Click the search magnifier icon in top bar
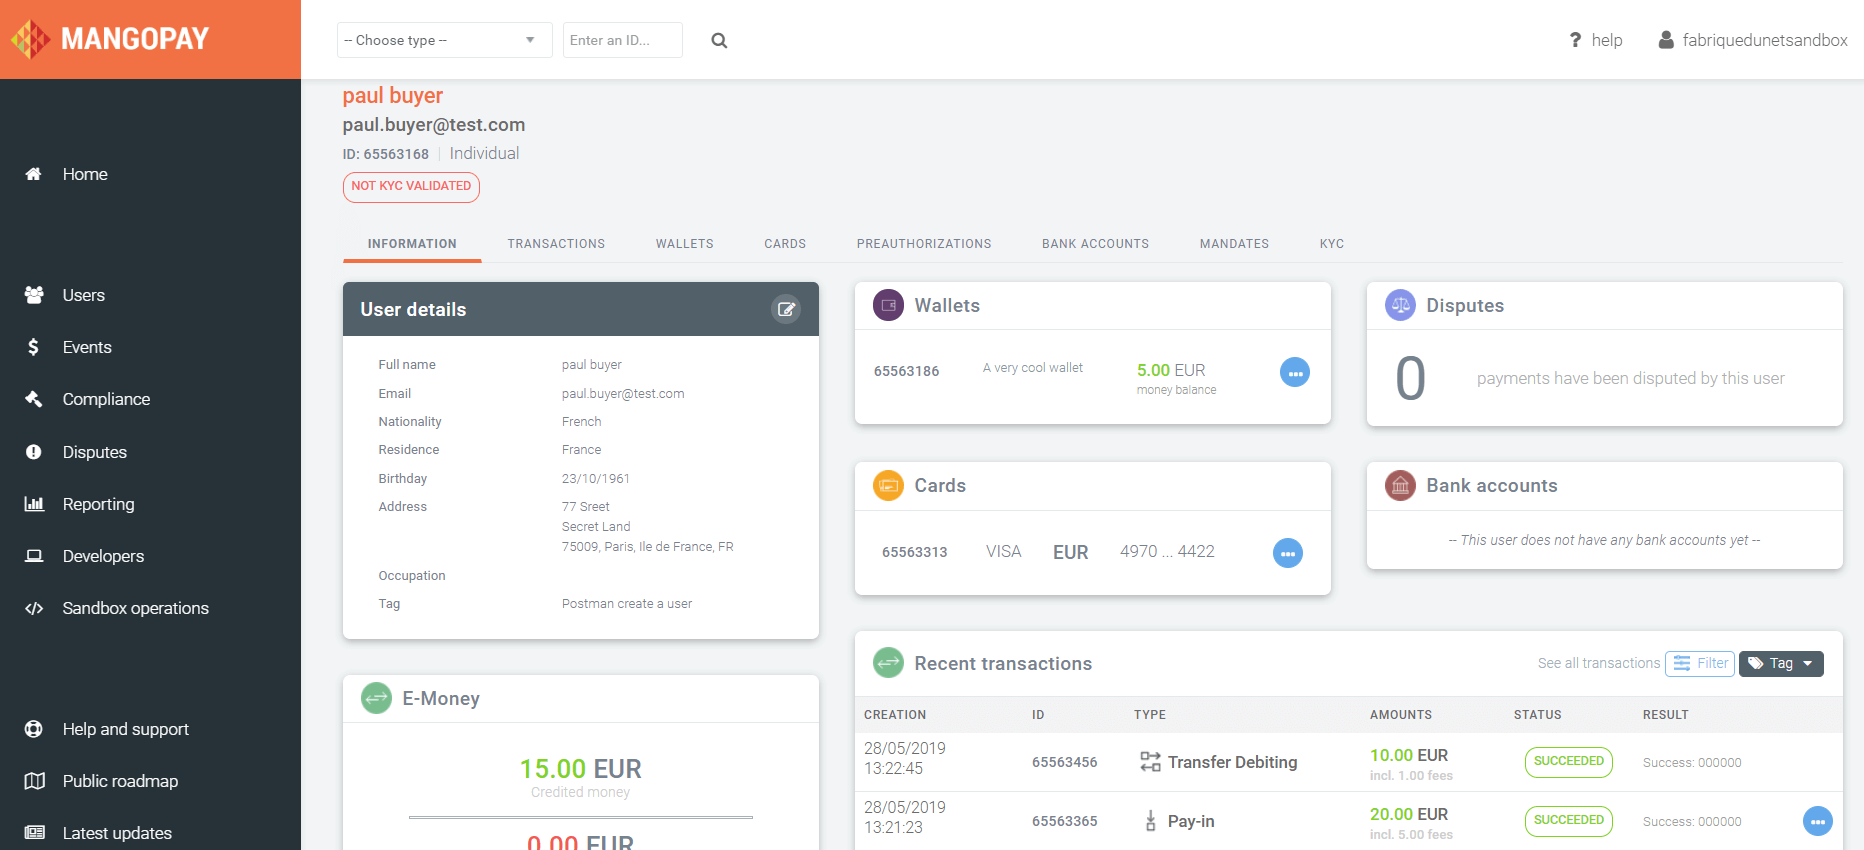The image size is (1864, 850). (719, 41)
